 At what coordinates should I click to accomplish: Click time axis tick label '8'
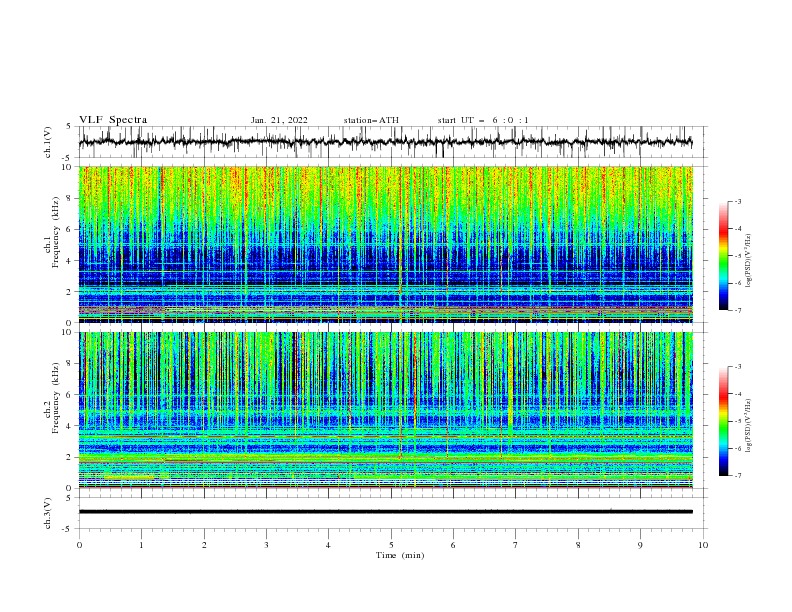578,545
